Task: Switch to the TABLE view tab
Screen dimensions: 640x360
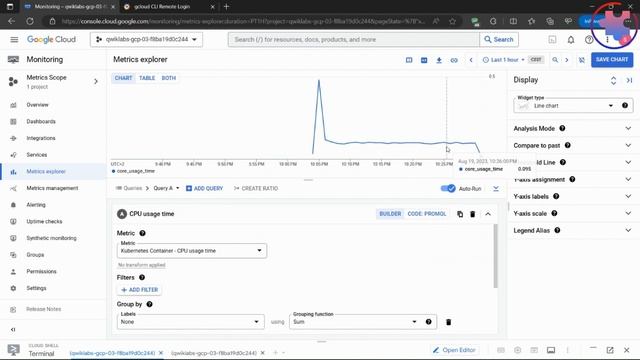Action: point(147,78)
